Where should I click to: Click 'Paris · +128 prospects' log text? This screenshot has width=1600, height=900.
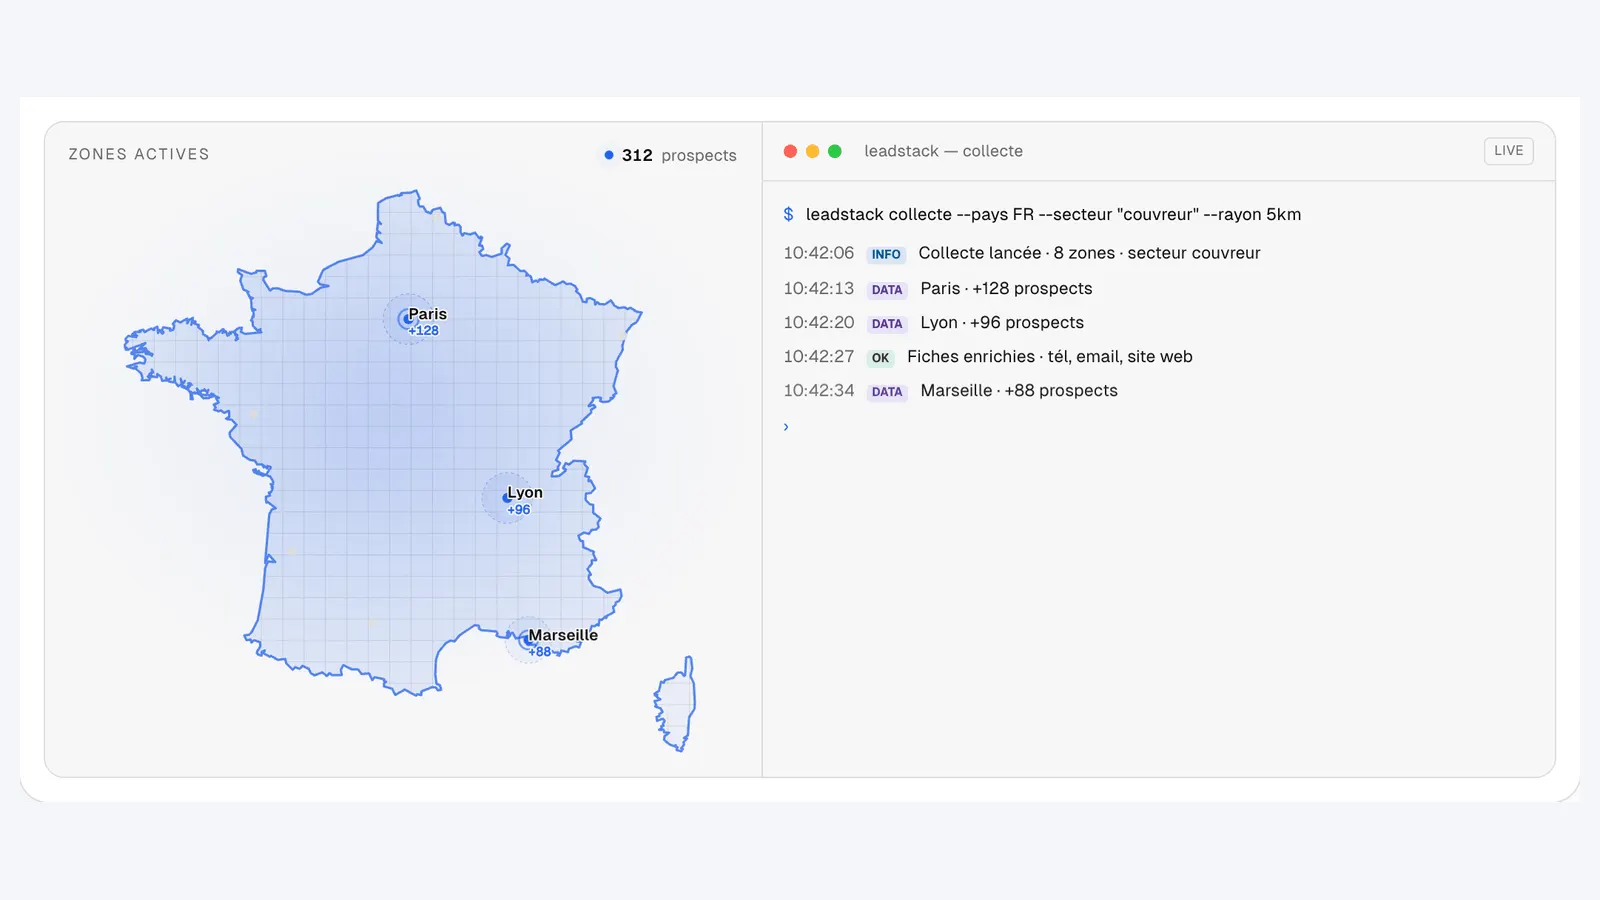coord(1006,288)
